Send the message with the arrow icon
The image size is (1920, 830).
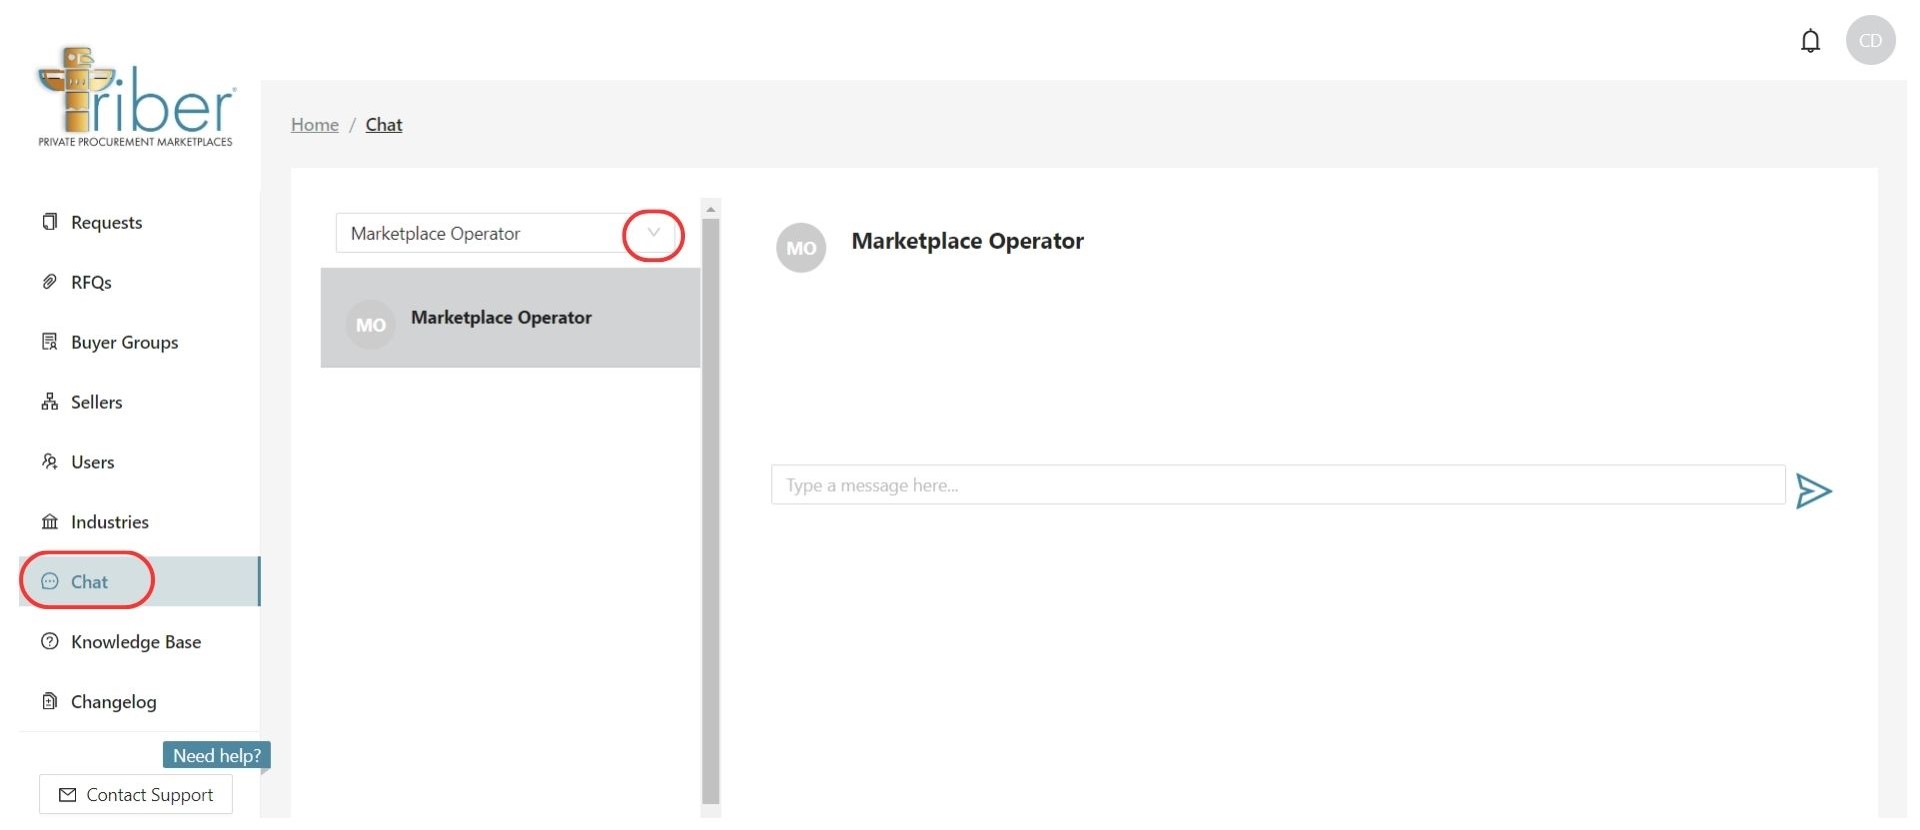pos(1813,491)
